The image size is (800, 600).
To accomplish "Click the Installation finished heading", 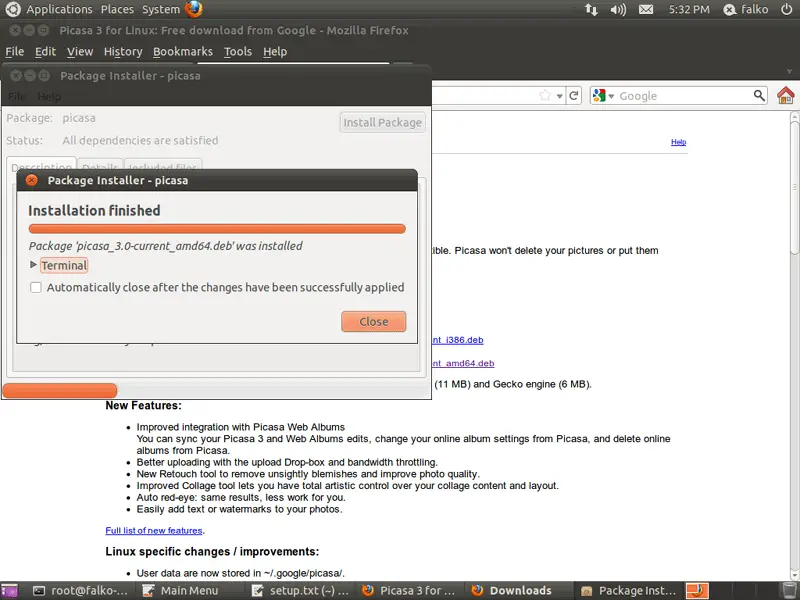I will (94, 210).
